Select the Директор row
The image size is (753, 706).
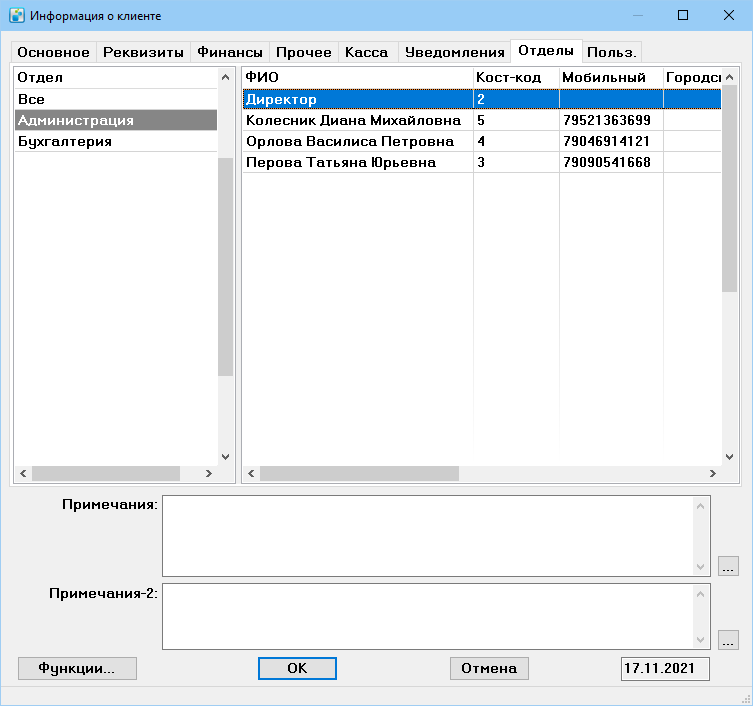pyautogui.click(x=482, y=99)
